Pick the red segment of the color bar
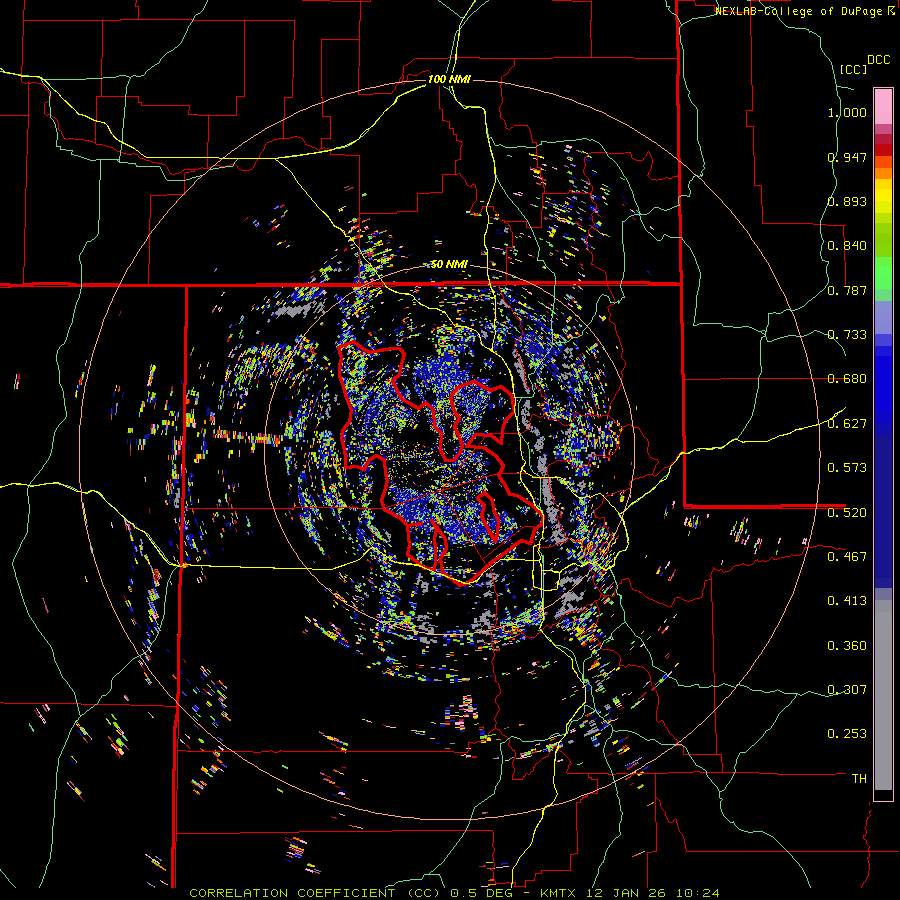The image size is (900, 900). point(883,150)
